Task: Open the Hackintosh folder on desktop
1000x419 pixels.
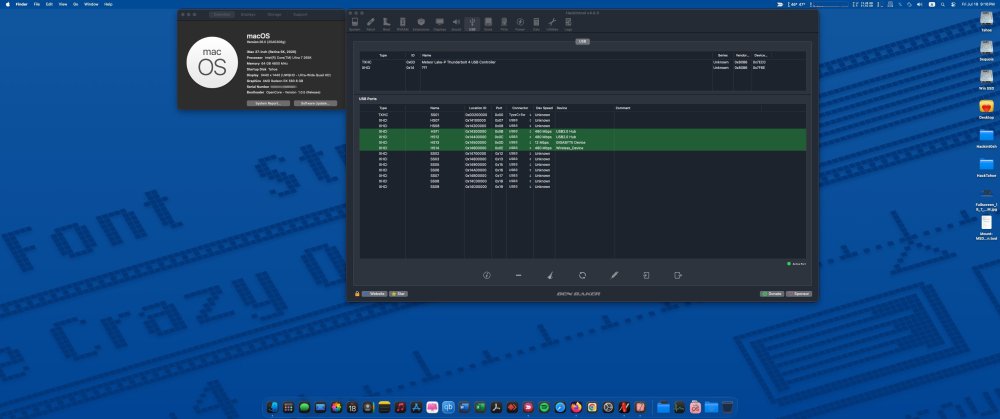Action: pyautogui.click(x=987, y=138)
